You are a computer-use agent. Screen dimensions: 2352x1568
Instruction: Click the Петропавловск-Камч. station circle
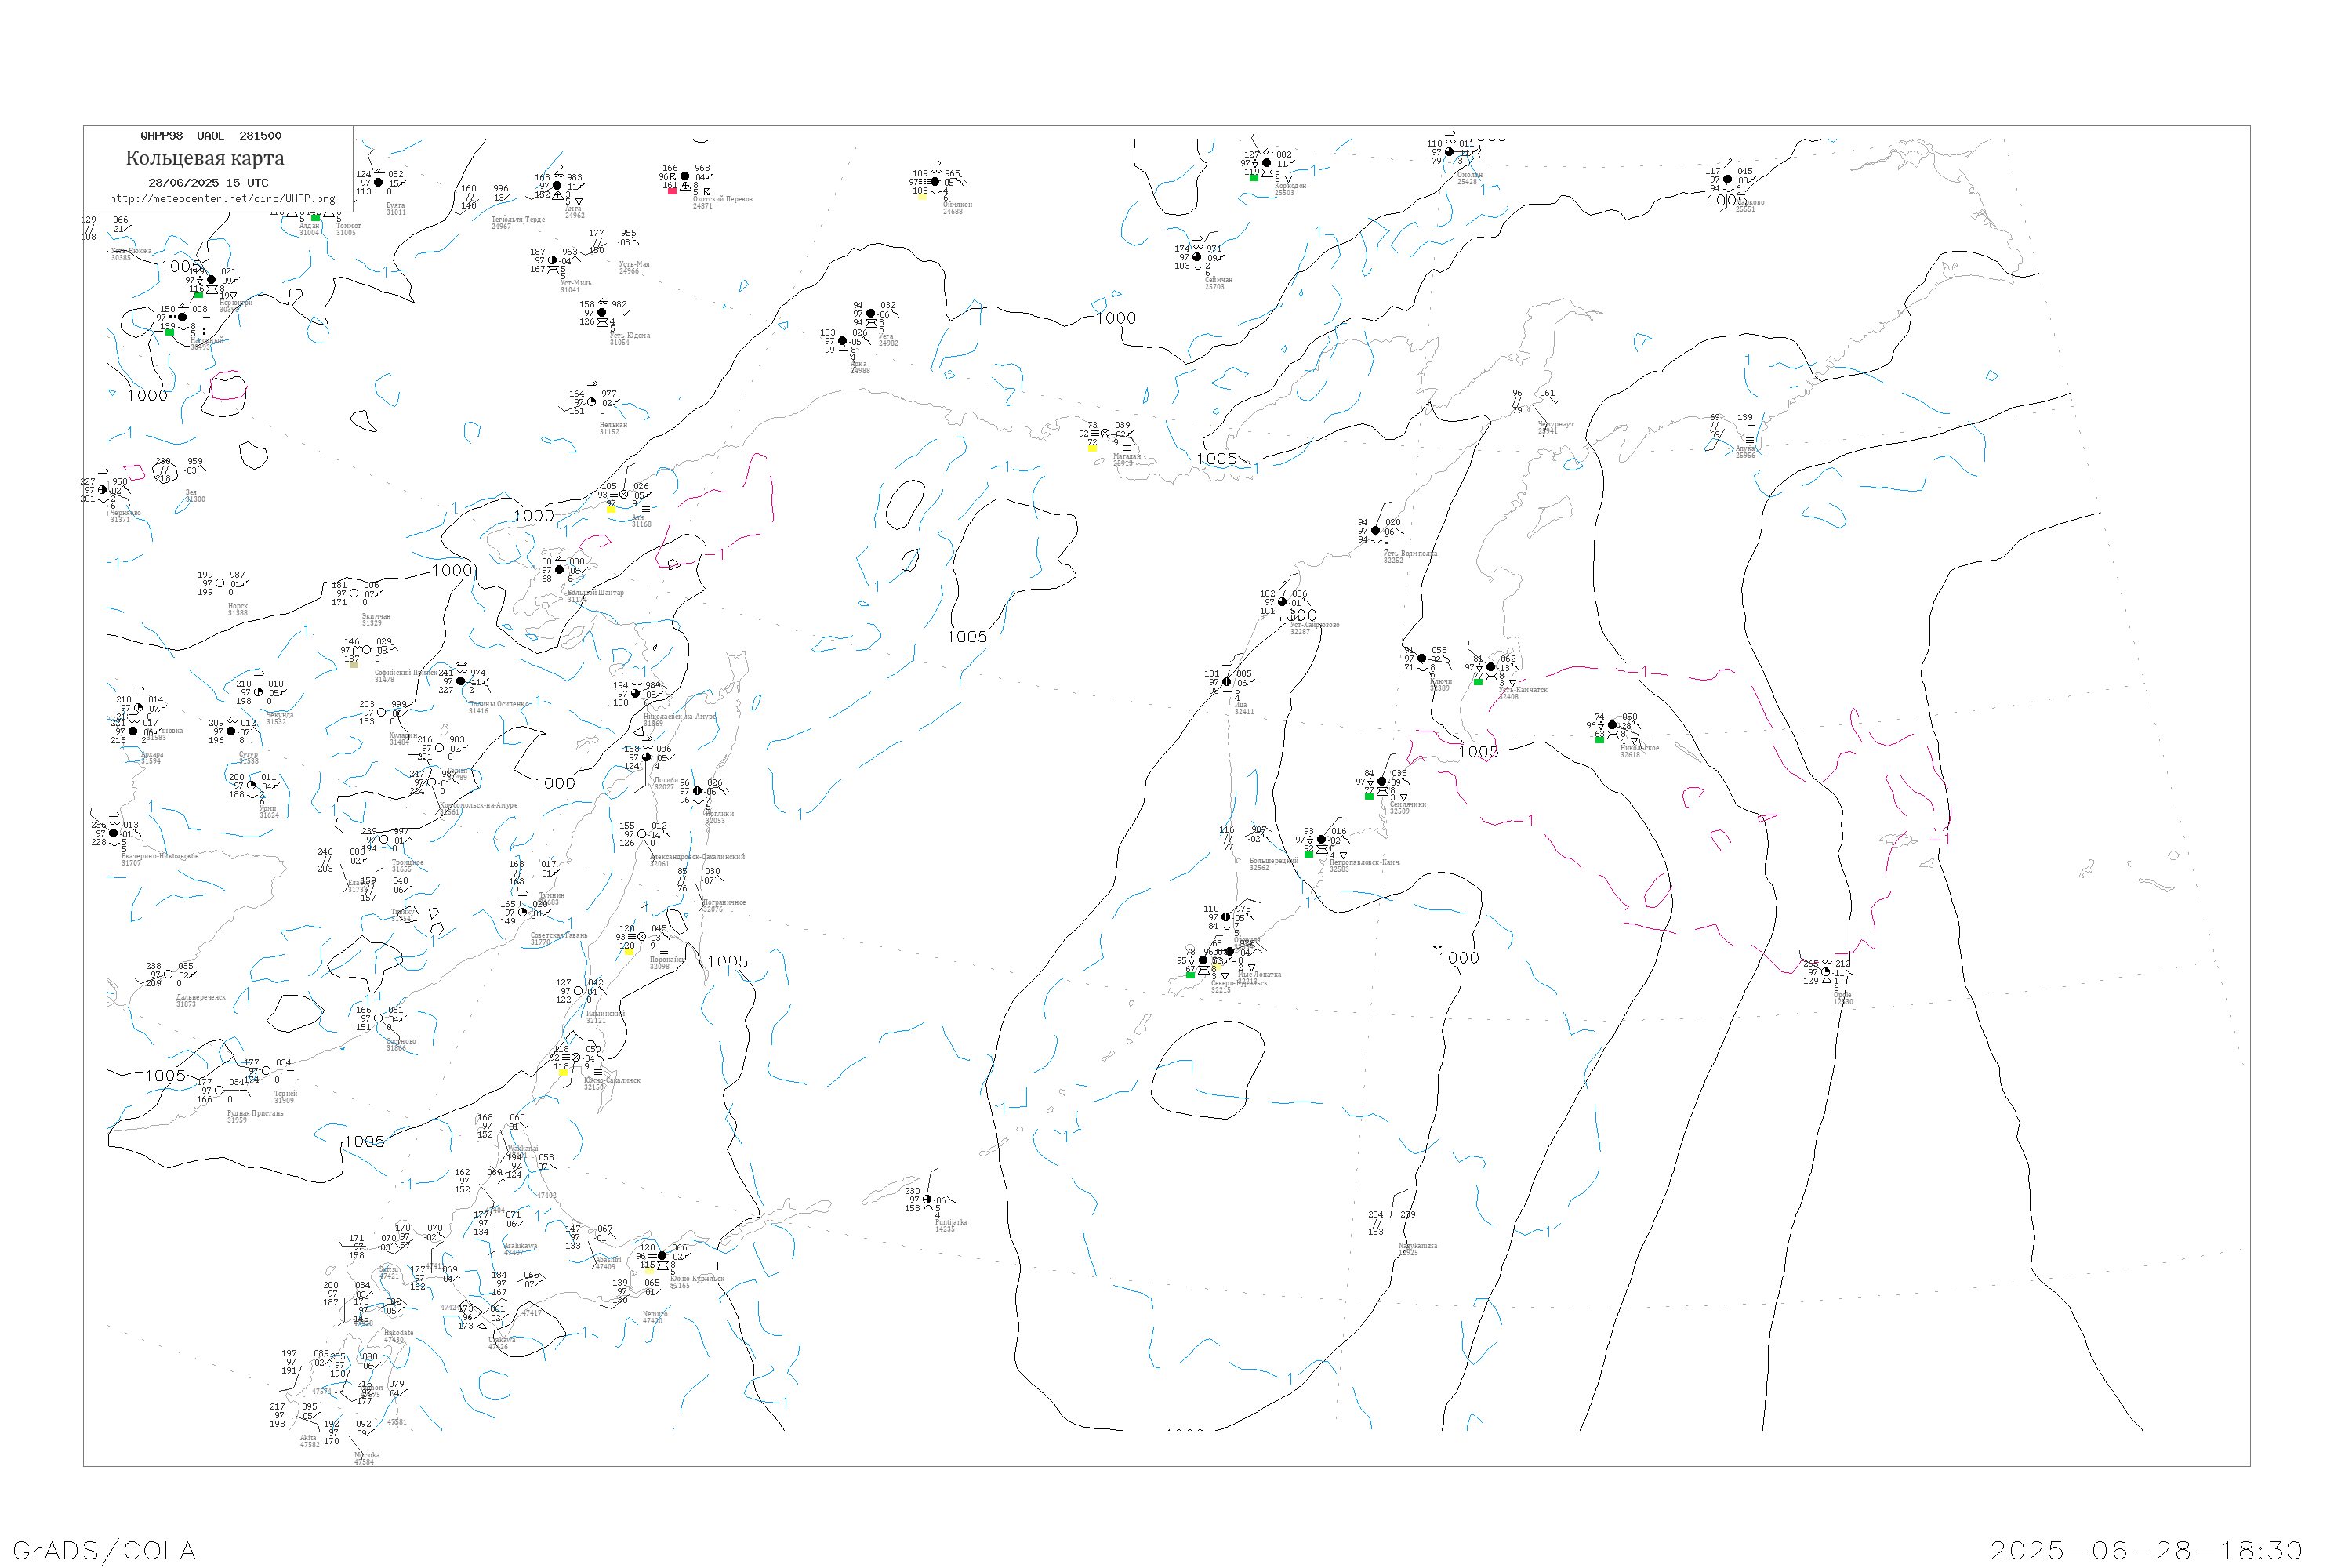1322,840
